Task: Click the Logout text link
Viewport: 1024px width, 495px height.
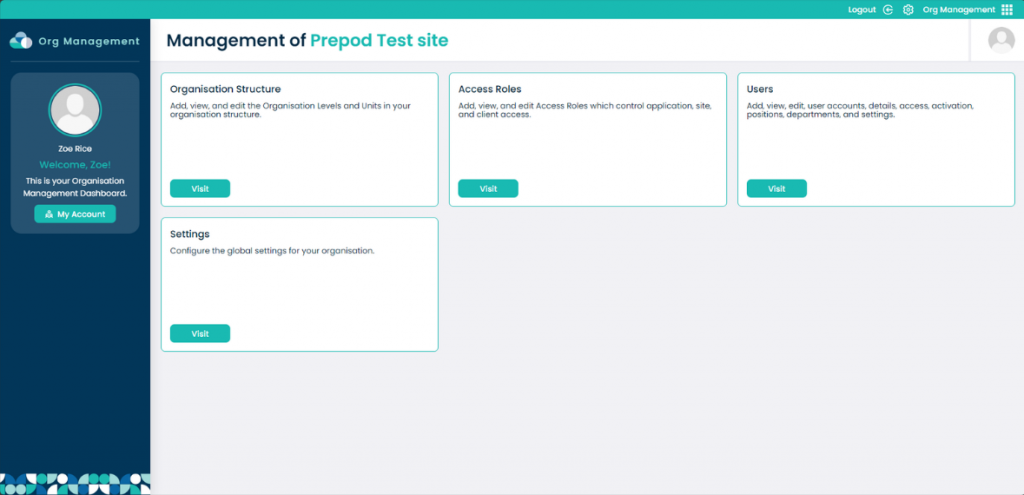Action: click(x=861, y=10)
